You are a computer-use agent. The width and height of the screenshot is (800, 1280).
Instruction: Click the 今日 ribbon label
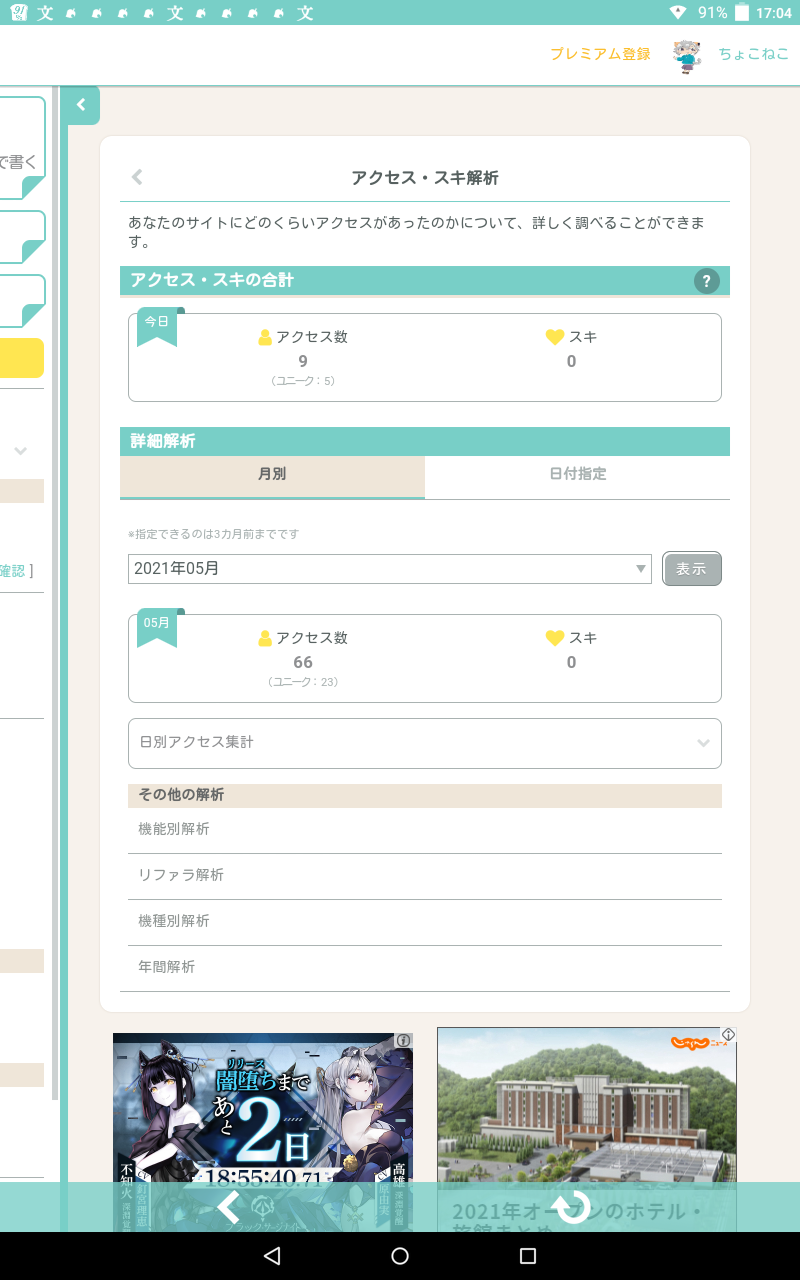pyautogui.click(x=157, y=324)
